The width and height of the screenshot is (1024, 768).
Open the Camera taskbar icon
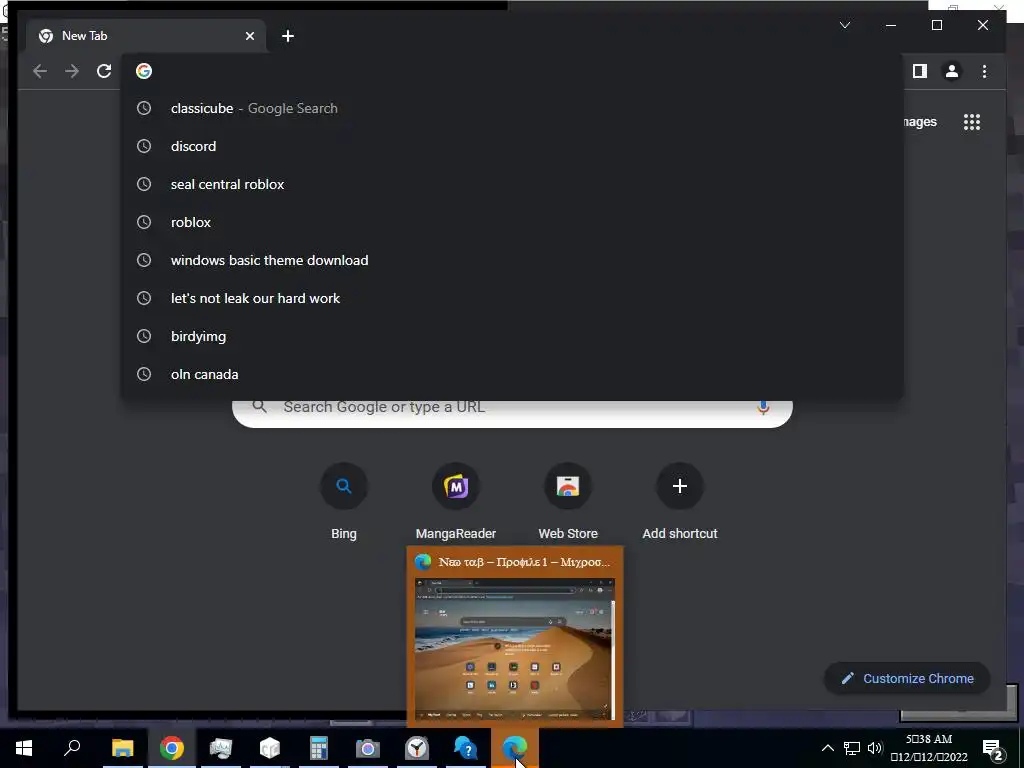[368, 748]
